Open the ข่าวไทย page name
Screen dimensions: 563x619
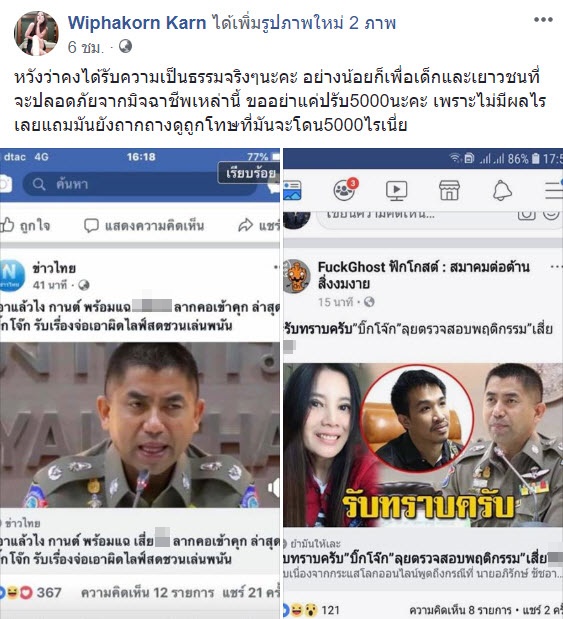54,268
